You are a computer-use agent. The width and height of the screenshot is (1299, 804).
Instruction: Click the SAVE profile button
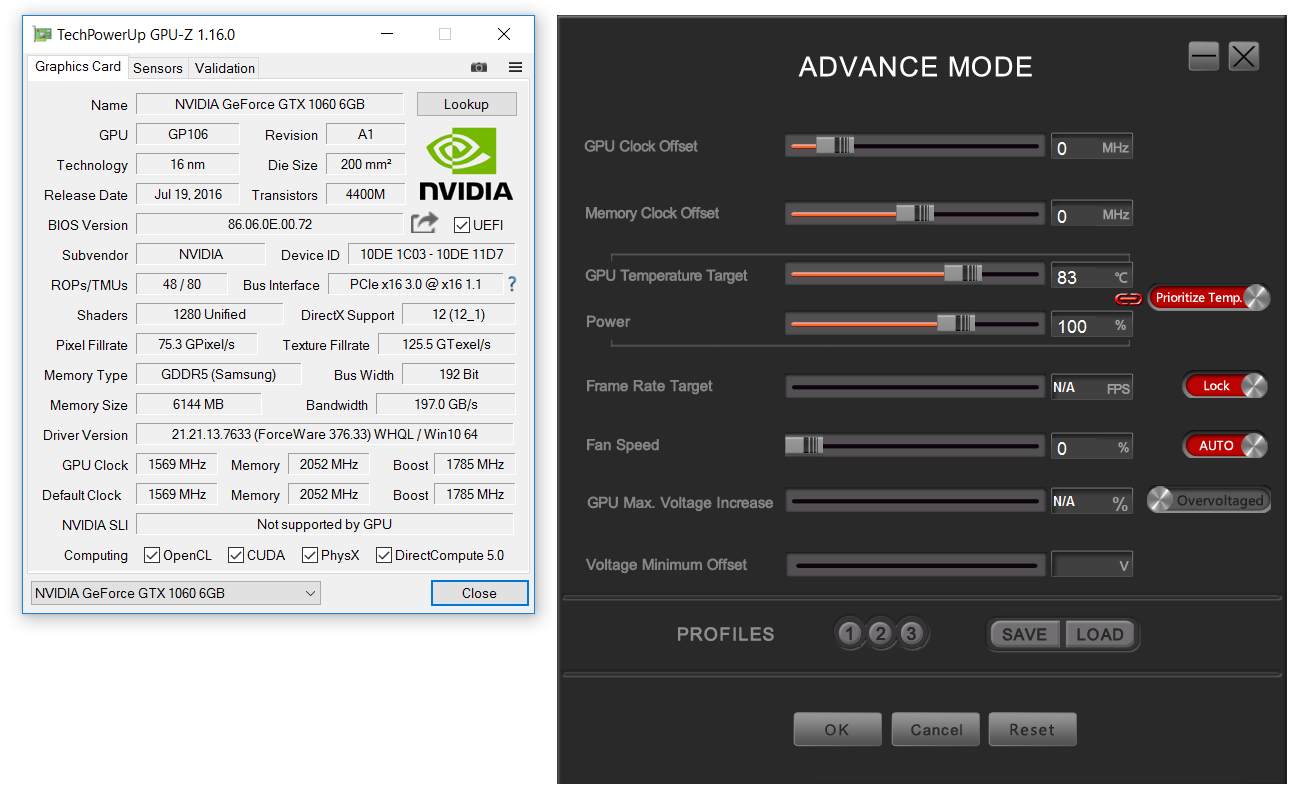pos(1024,634)
